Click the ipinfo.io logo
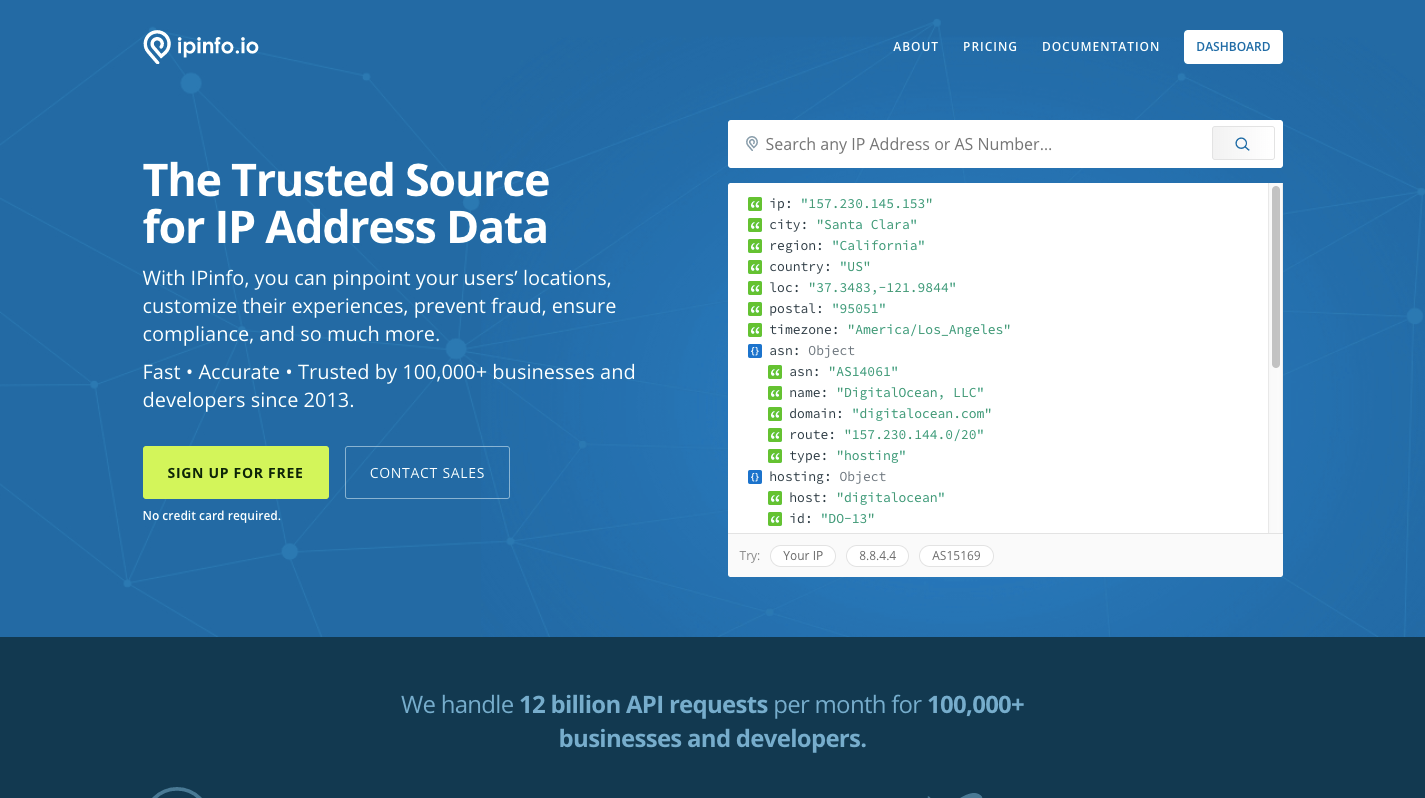Image resolution: width=1425 pixels, height=798 pixels. pos(201,46)
